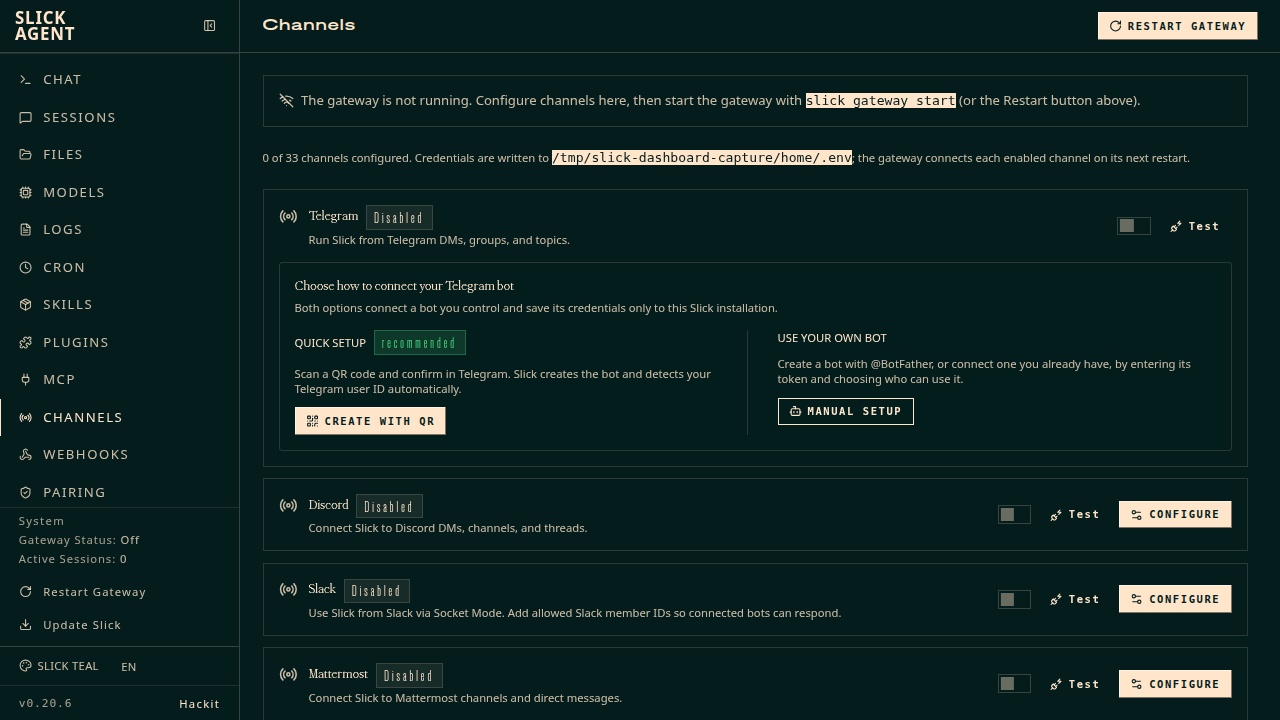Click the Telegram channel broadcast icon
Viewport: 1280px width, 720px height.
[288, 217]
